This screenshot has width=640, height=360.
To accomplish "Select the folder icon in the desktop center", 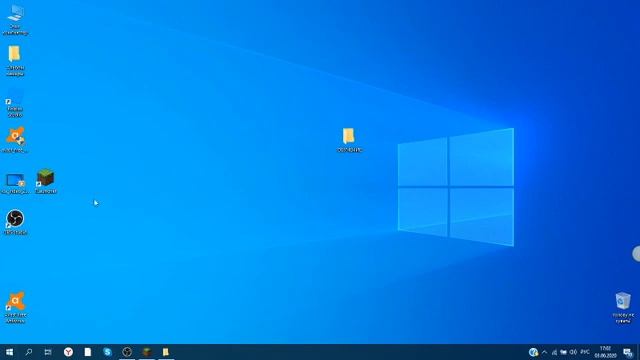I will point(349,140).
